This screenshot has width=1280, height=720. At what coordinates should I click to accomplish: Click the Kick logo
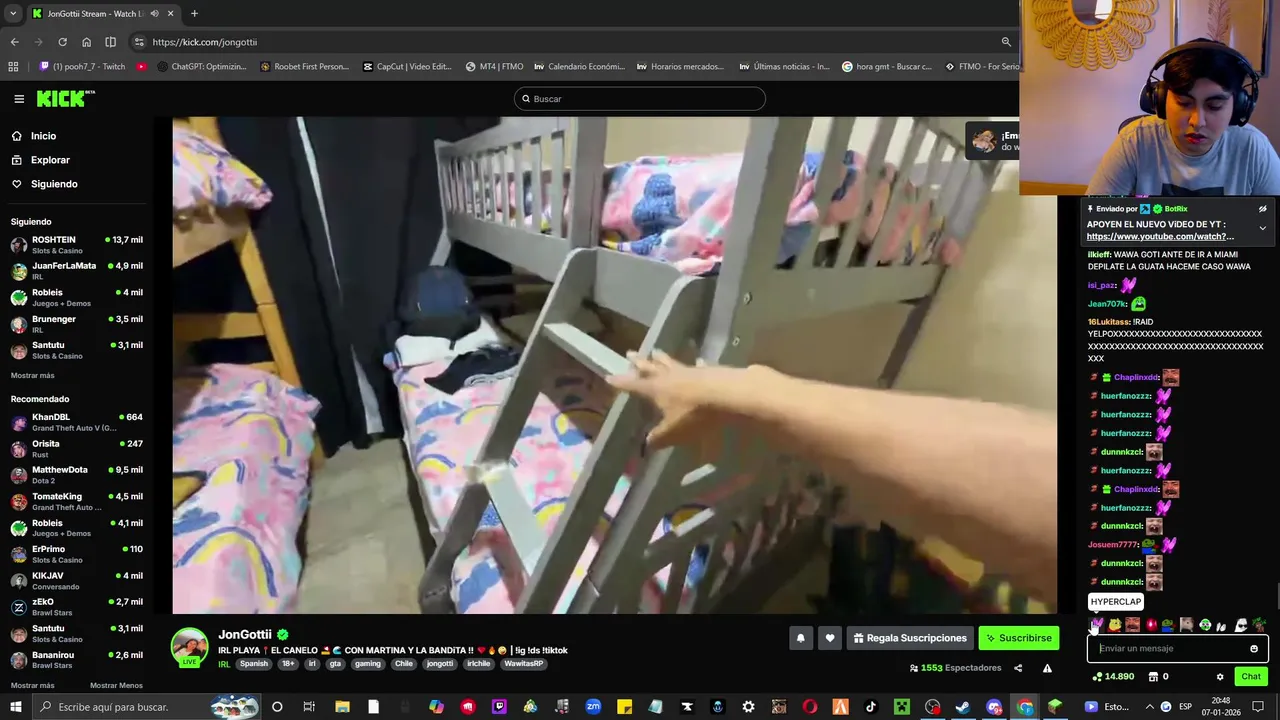pyautogui.click(x=65, y=98)
